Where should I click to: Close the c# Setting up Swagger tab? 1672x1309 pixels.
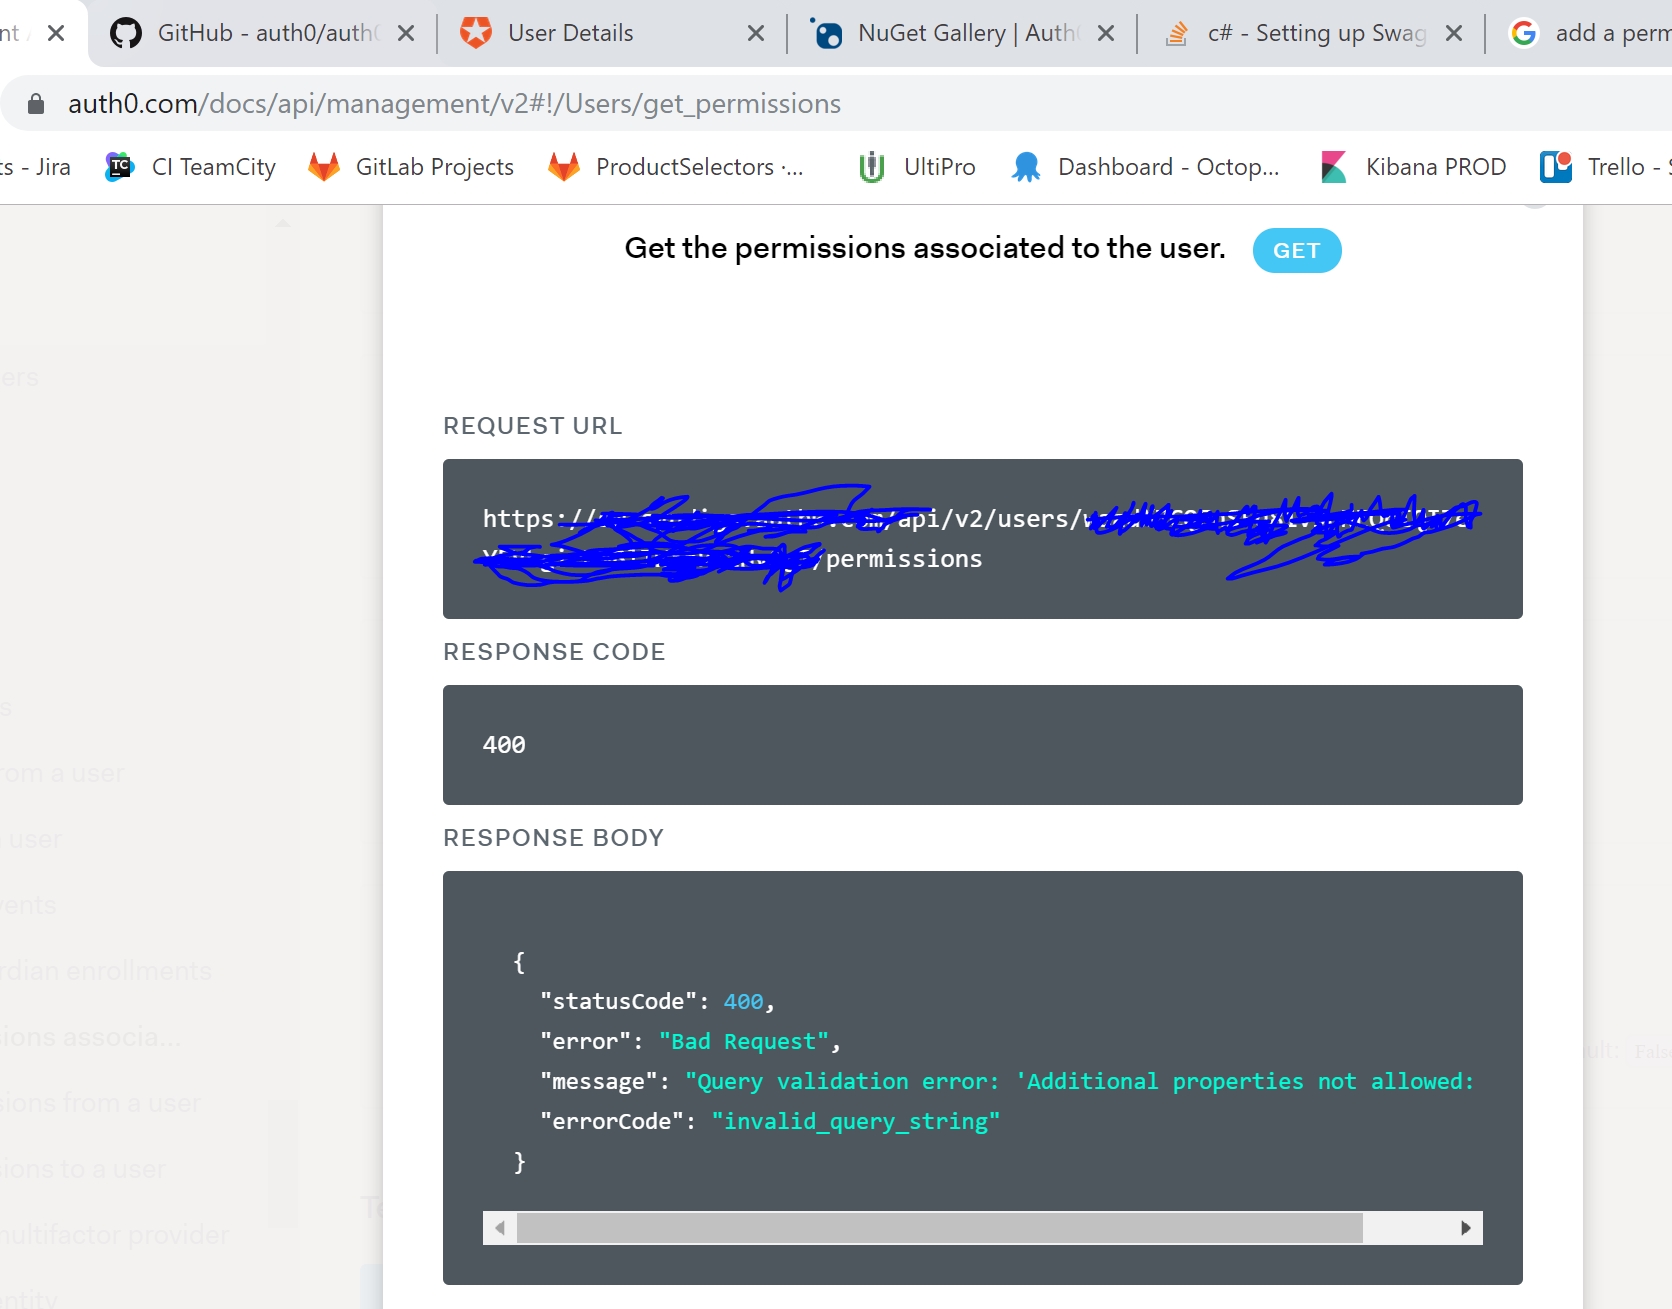click(x=1453, y=32)
